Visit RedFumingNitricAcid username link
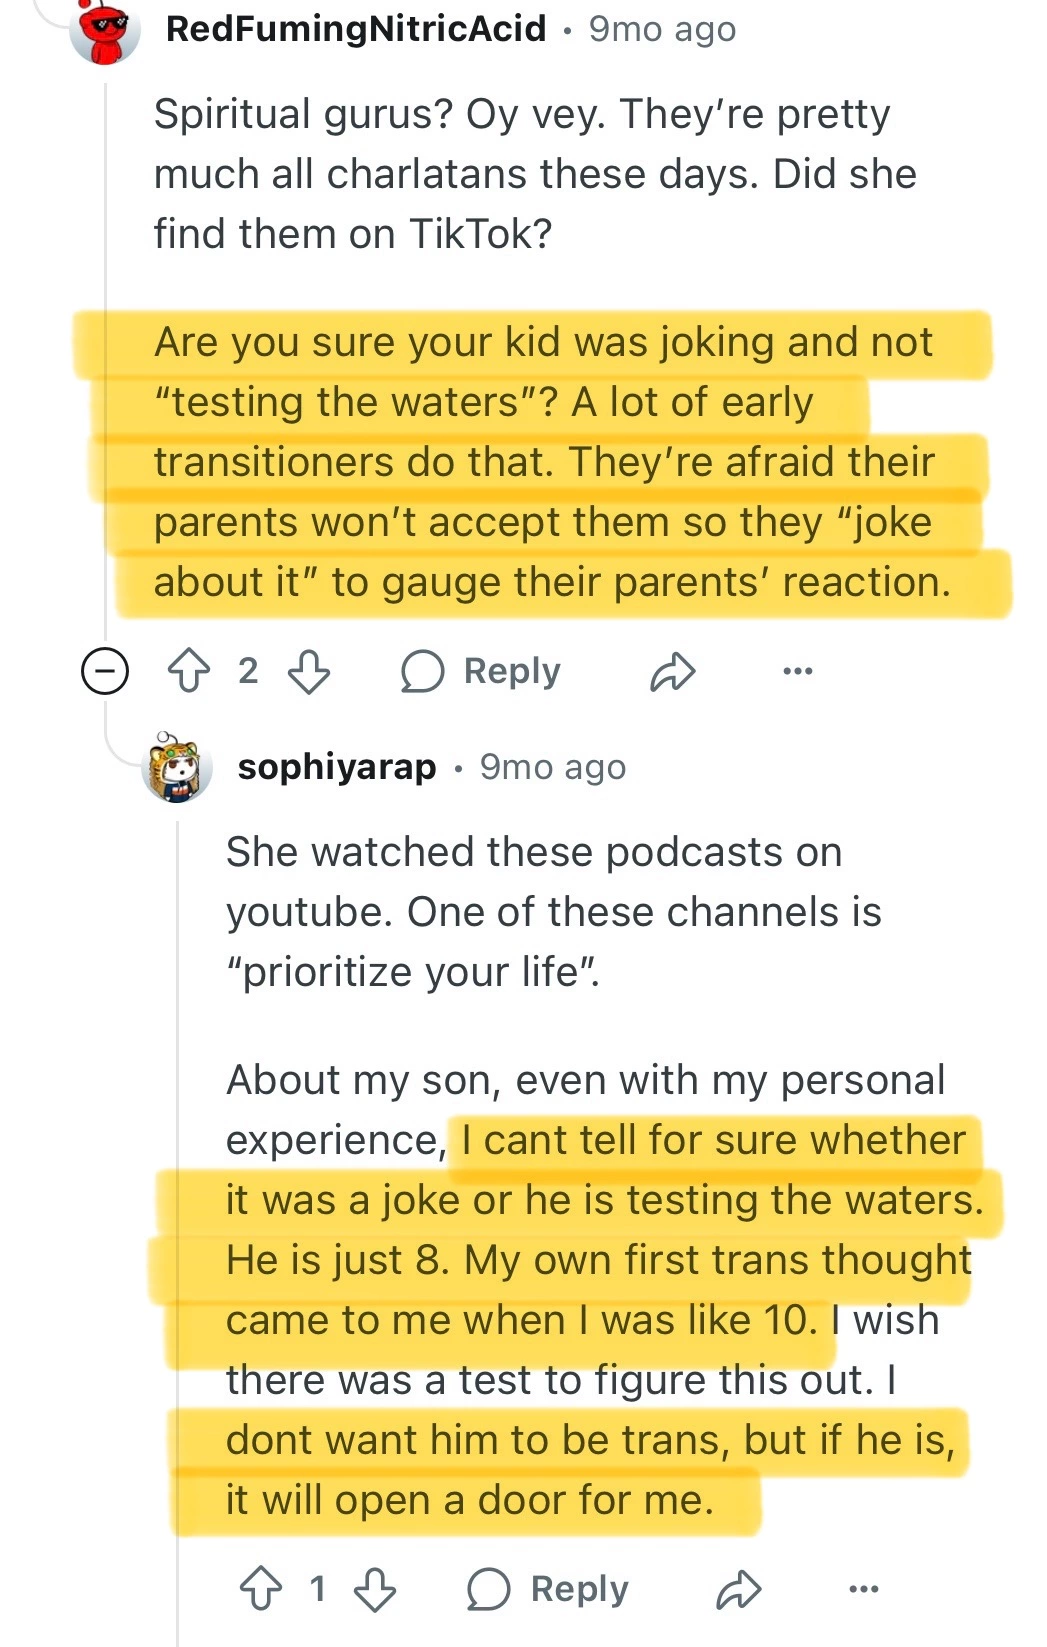The width and height of the screenshot is (1047, 1647). pos(356,29)
